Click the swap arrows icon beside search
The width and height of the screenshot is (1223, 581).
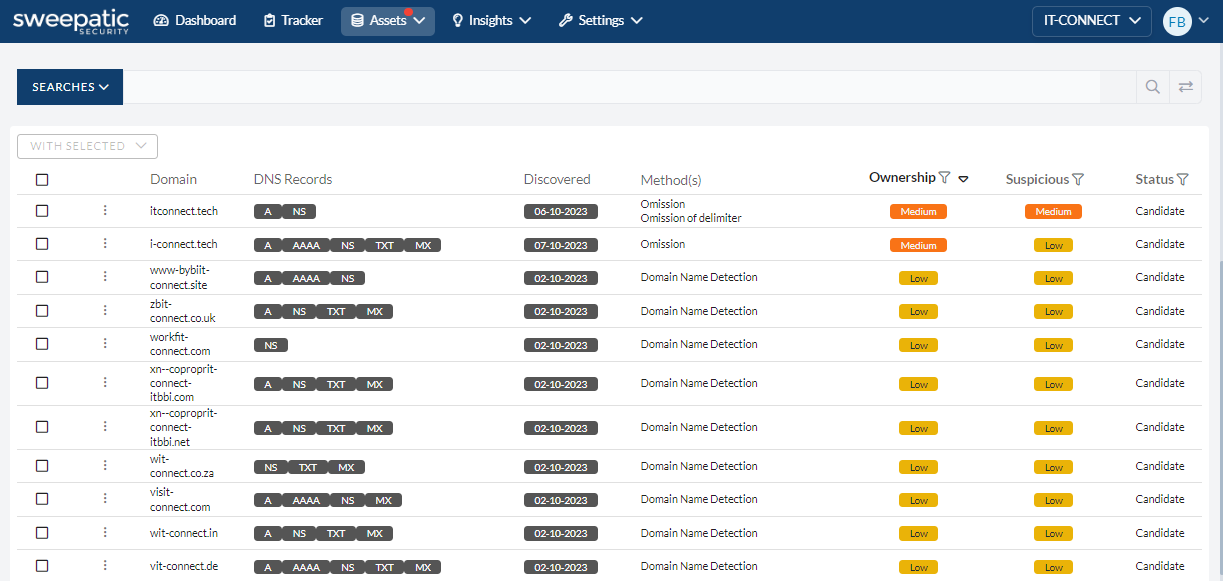pyautogui.click(x=1185, y=87)
